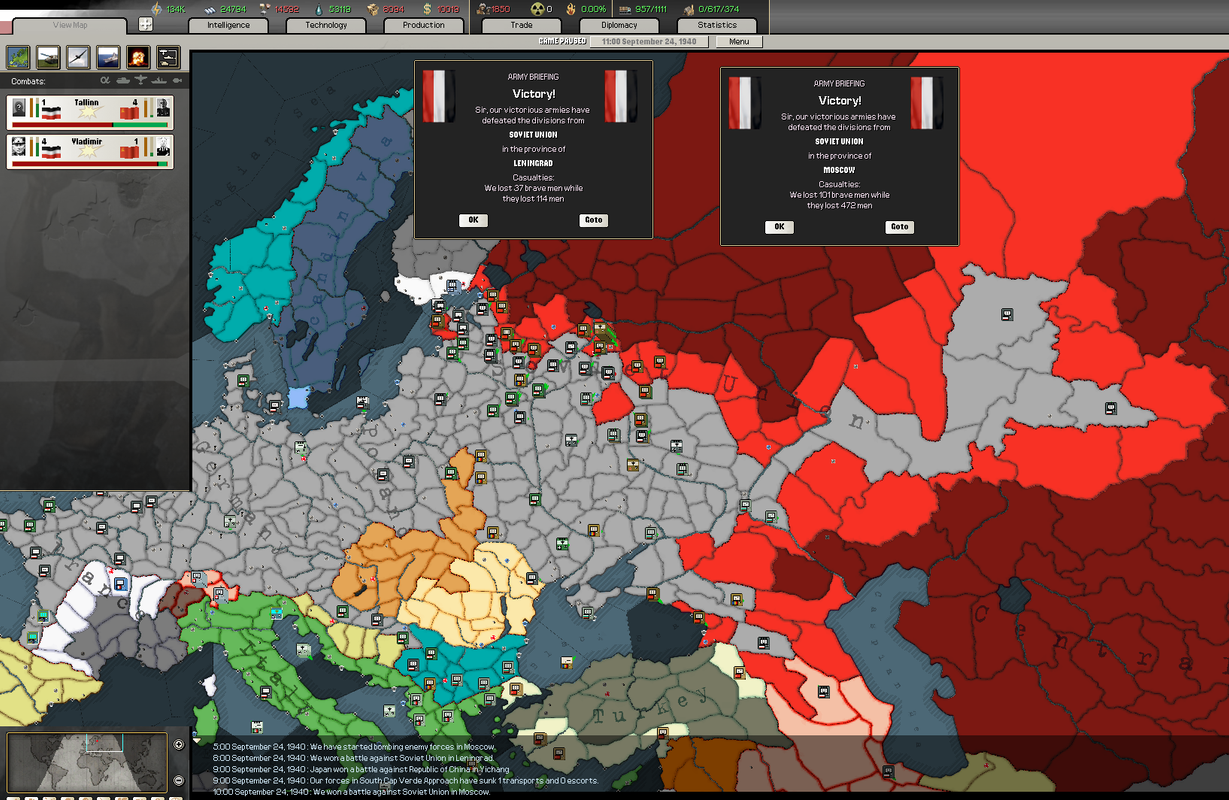Screen dimensions: 1229x800
Task: Open the Statistics tab
Action: click(717, 25)
